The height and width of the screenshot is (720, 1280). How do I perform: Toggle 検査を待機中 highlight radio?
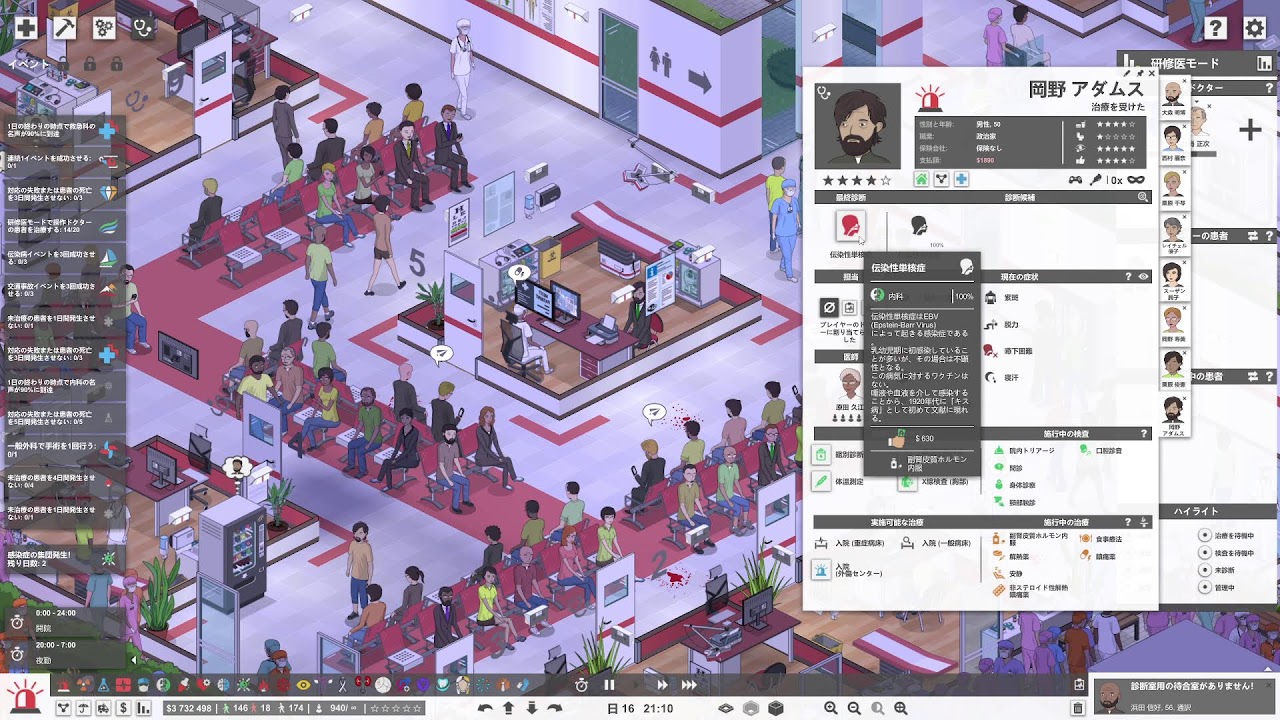coord(1204,553)
